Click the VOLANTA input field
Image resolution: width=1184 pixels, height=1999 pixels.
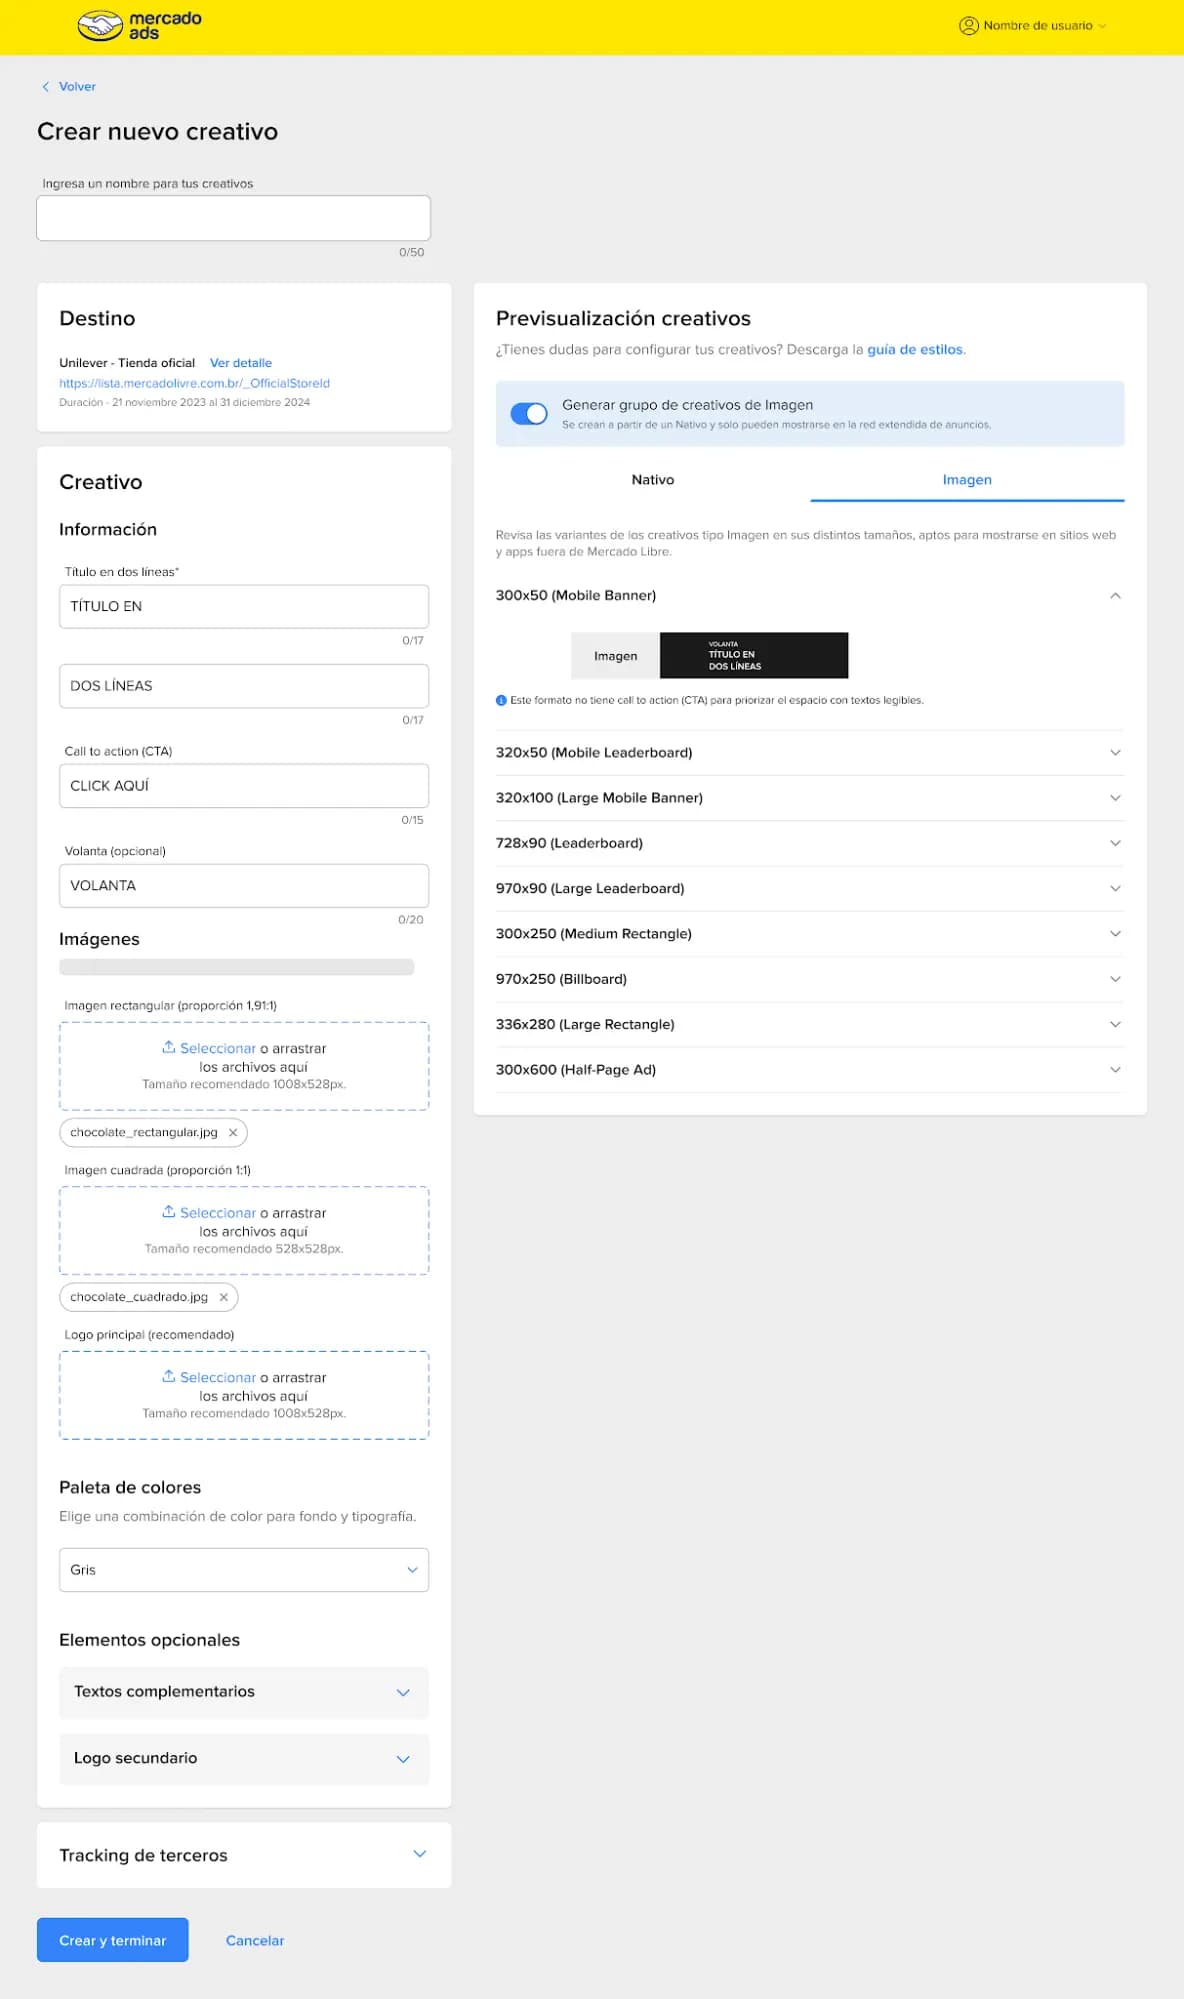(244, 886)
